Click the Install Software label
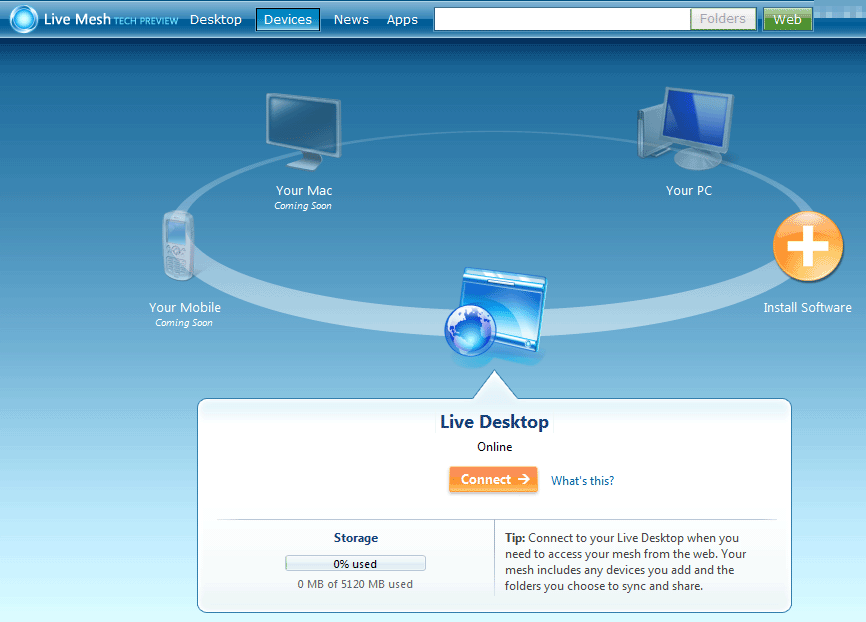Image resolution: width=866 pixels, height=622 pixels. pyautogui.click(x=807, y=308)
